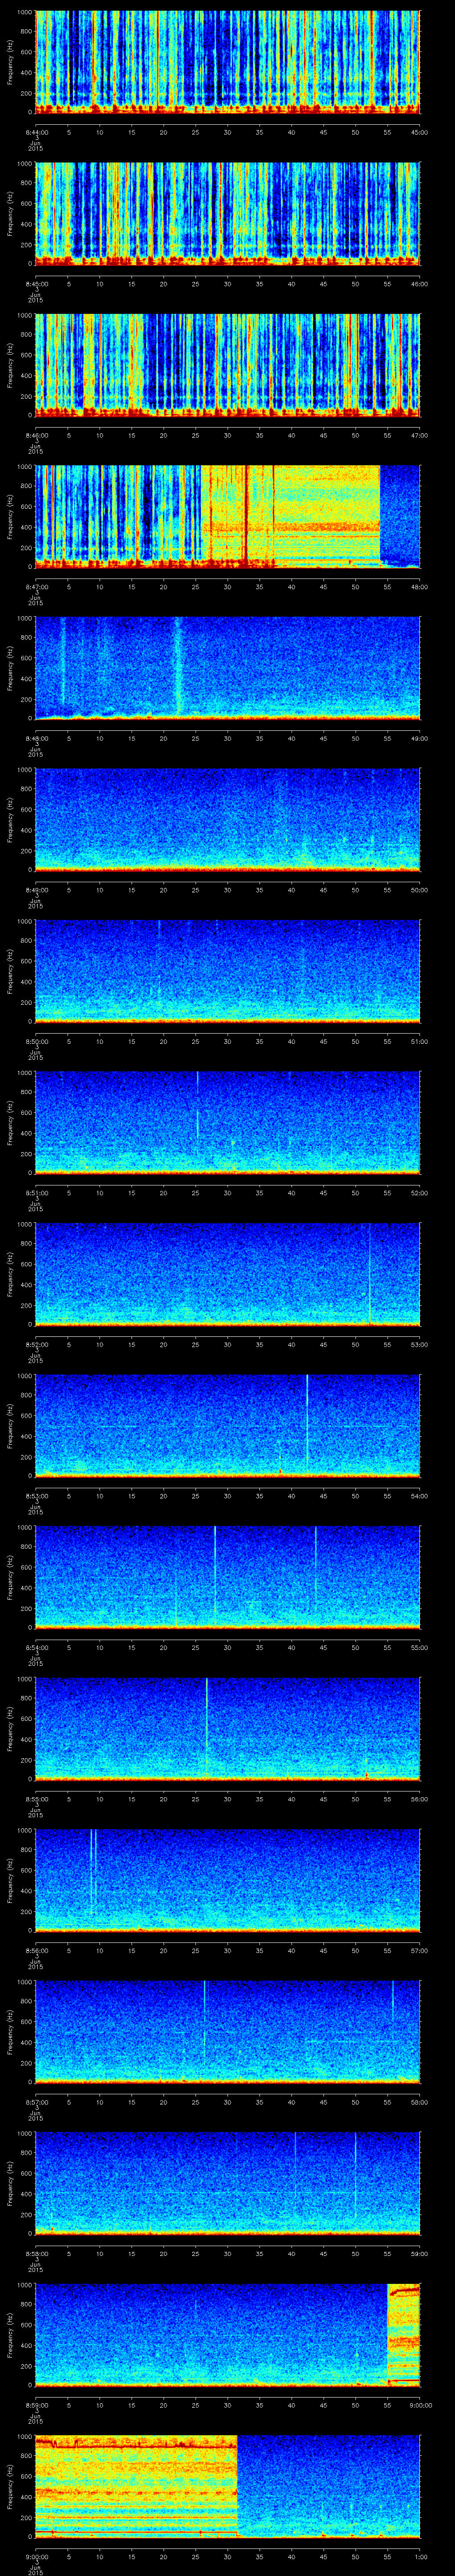Select the '49:00' end time label
Viewport: 455px width, 2576px height.
pos(419,738)
